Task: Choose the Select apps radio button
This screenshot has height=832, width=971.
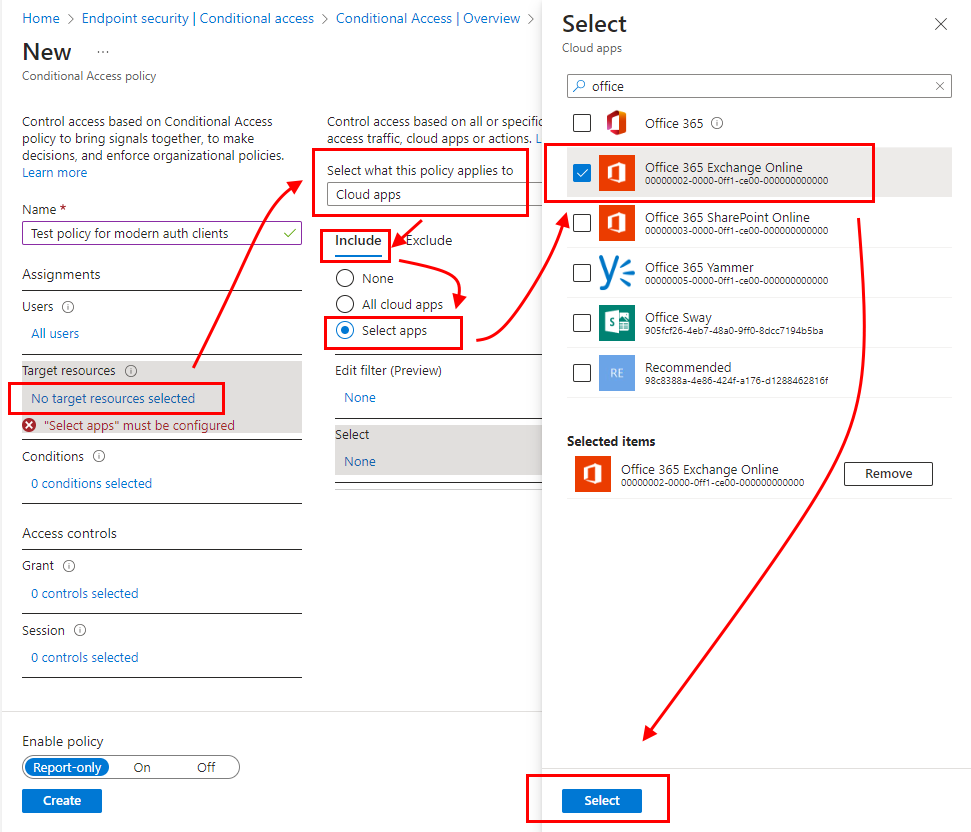Action: pyautogui.click(x=345, y=331)
